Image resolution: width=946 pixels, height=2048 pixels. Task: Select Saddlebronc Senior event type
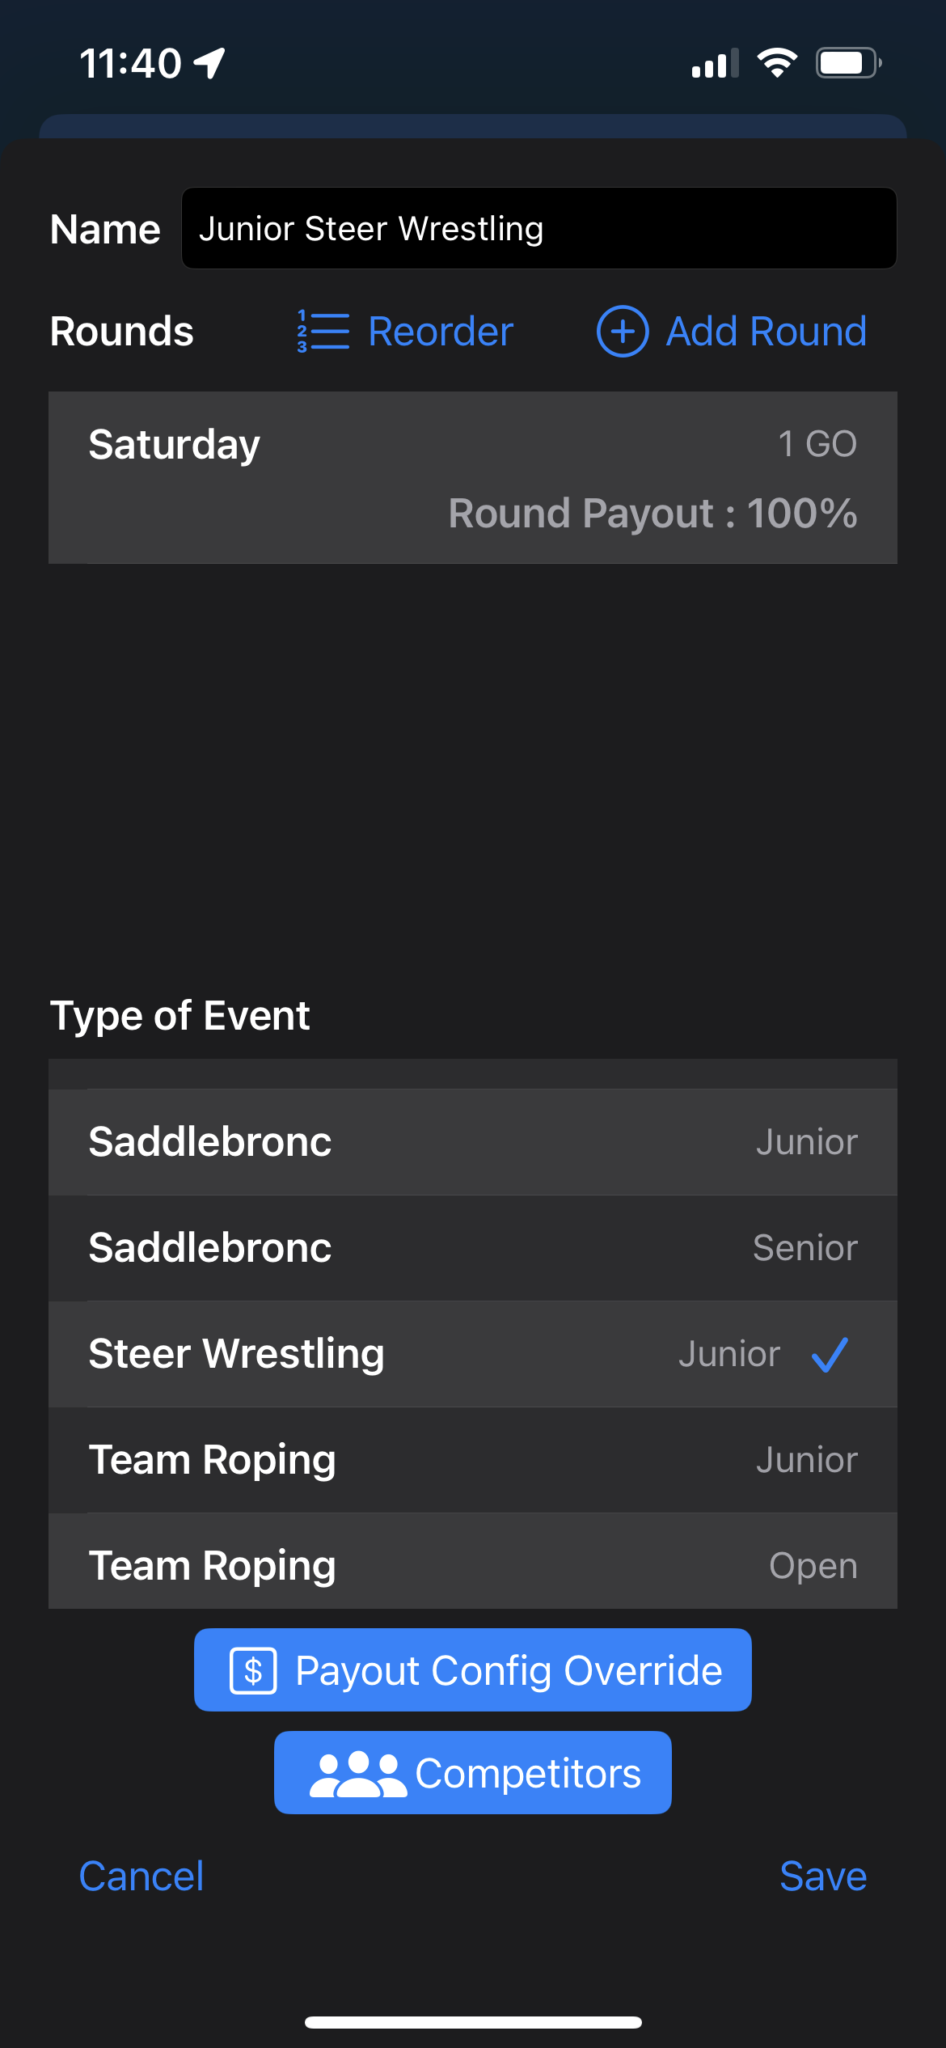(472, 1248)
